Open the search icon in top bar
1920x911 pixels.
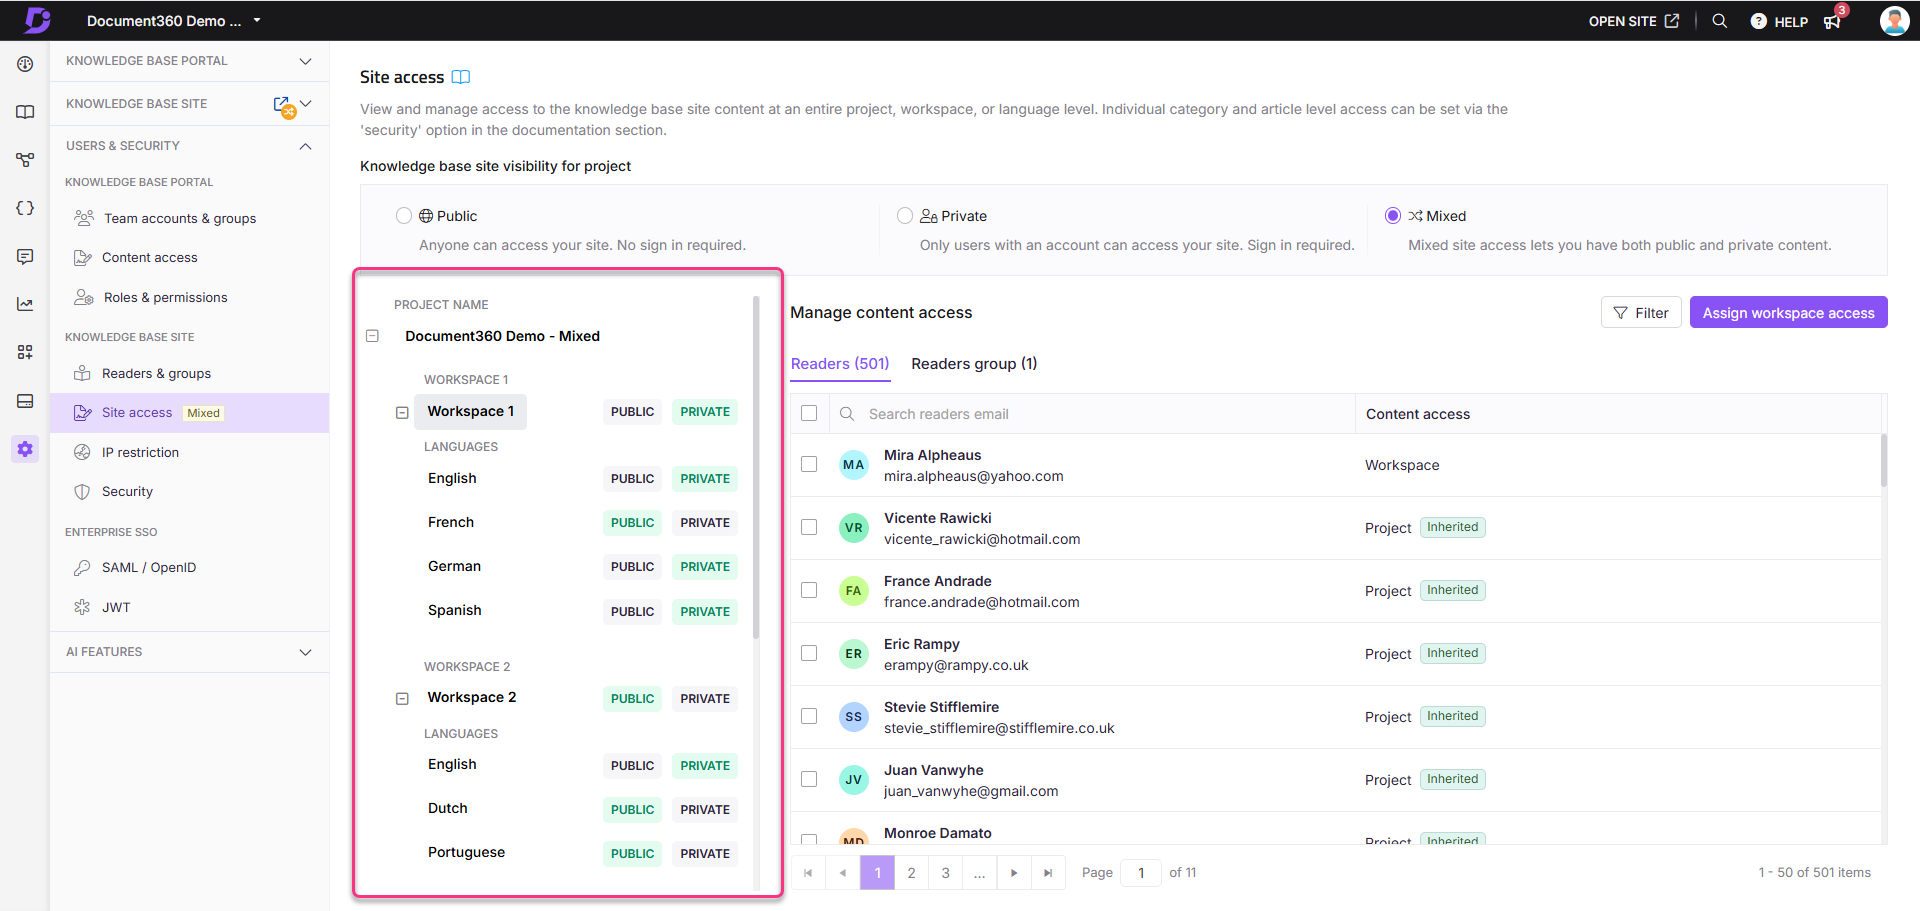[1719, 21]
